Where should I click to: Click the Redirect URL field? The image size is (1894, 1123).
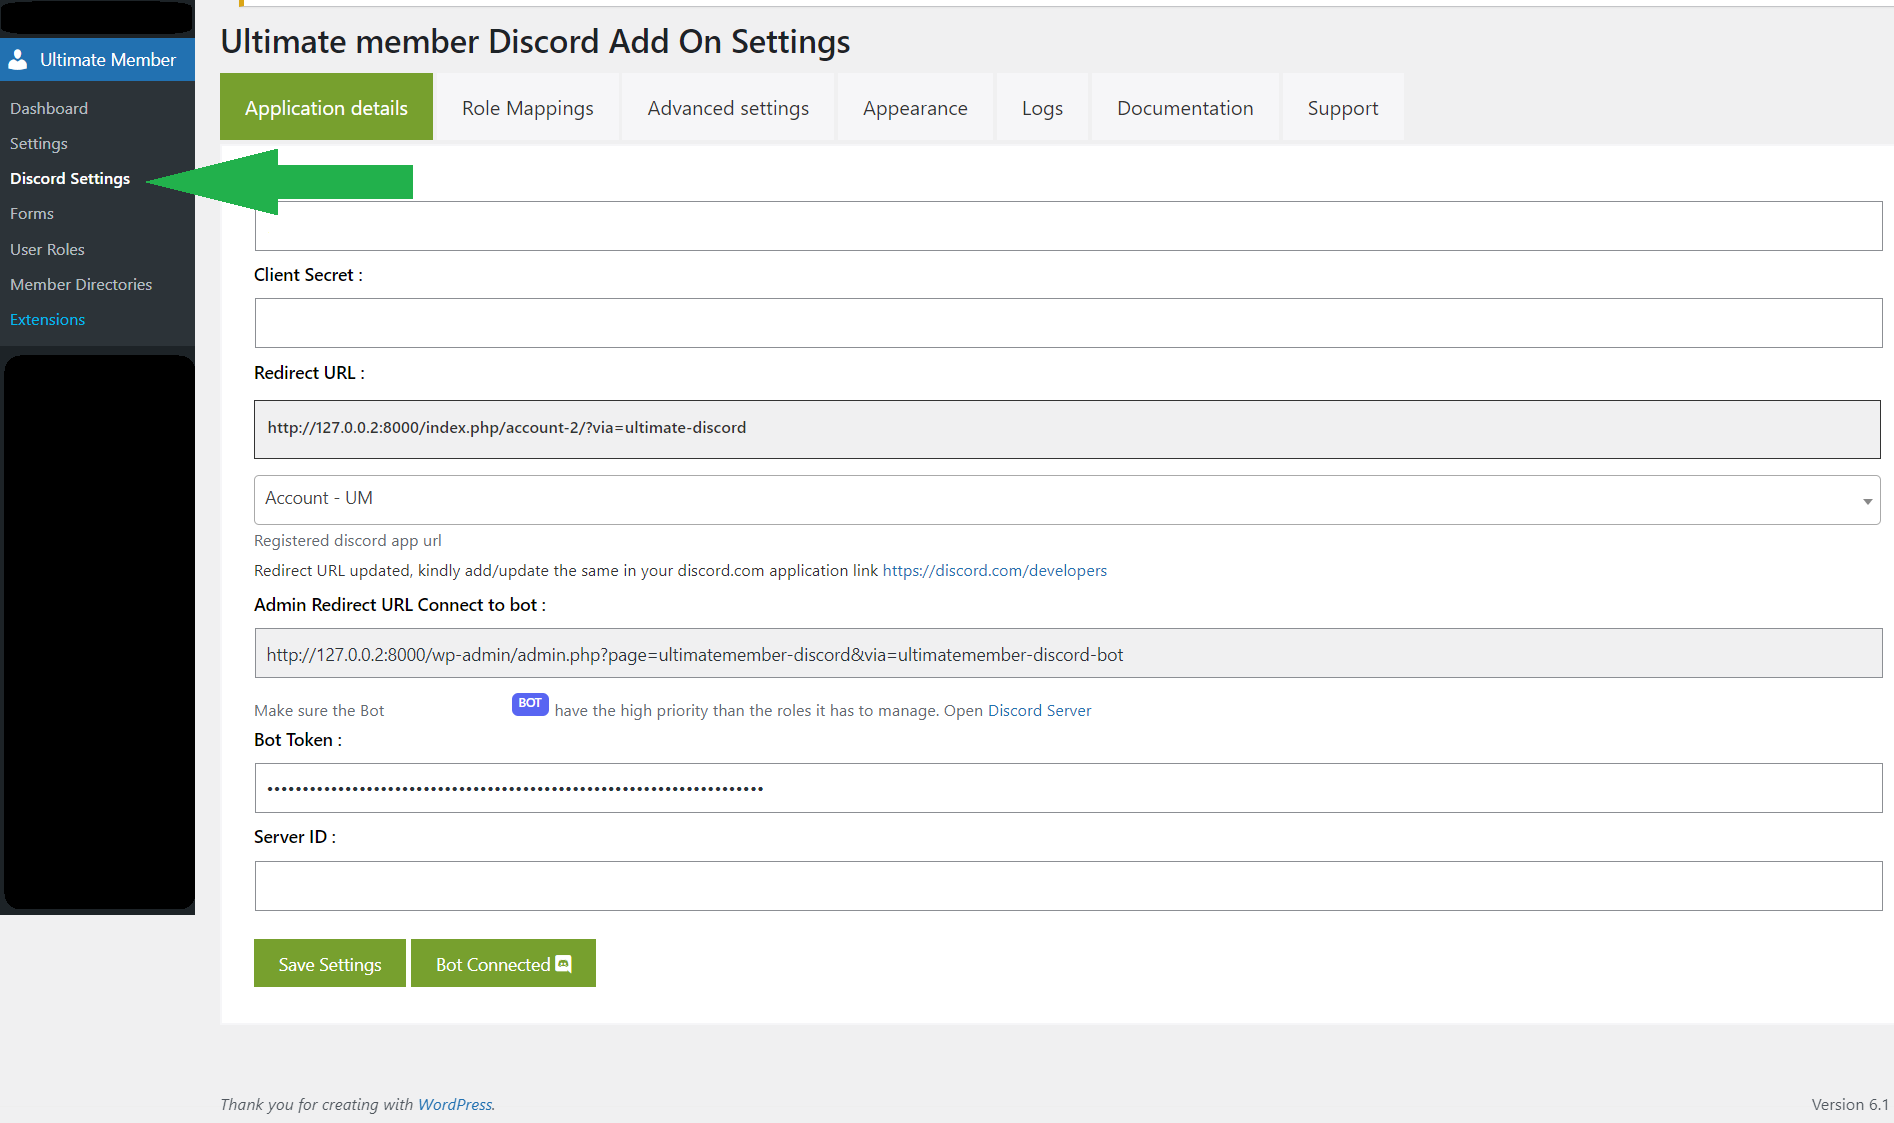coord(1067,429)
